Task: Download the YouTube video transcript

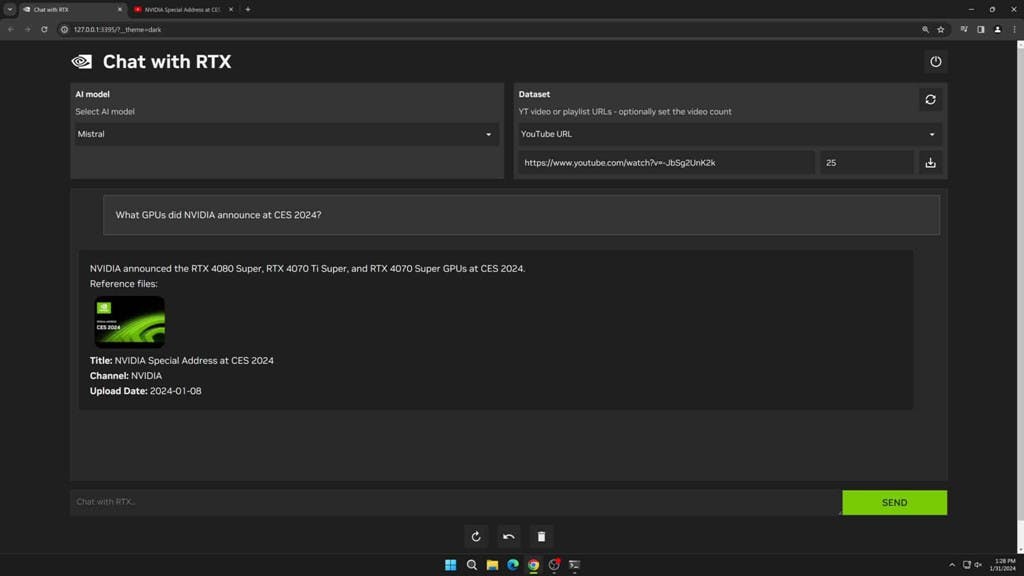Action: (930, 163)
